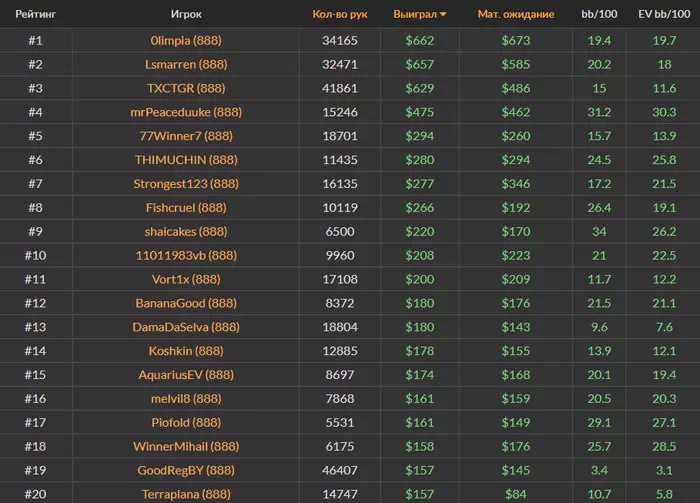Click the Игрок column header
This screenshot has height=503, width=700.
(186, 14)
